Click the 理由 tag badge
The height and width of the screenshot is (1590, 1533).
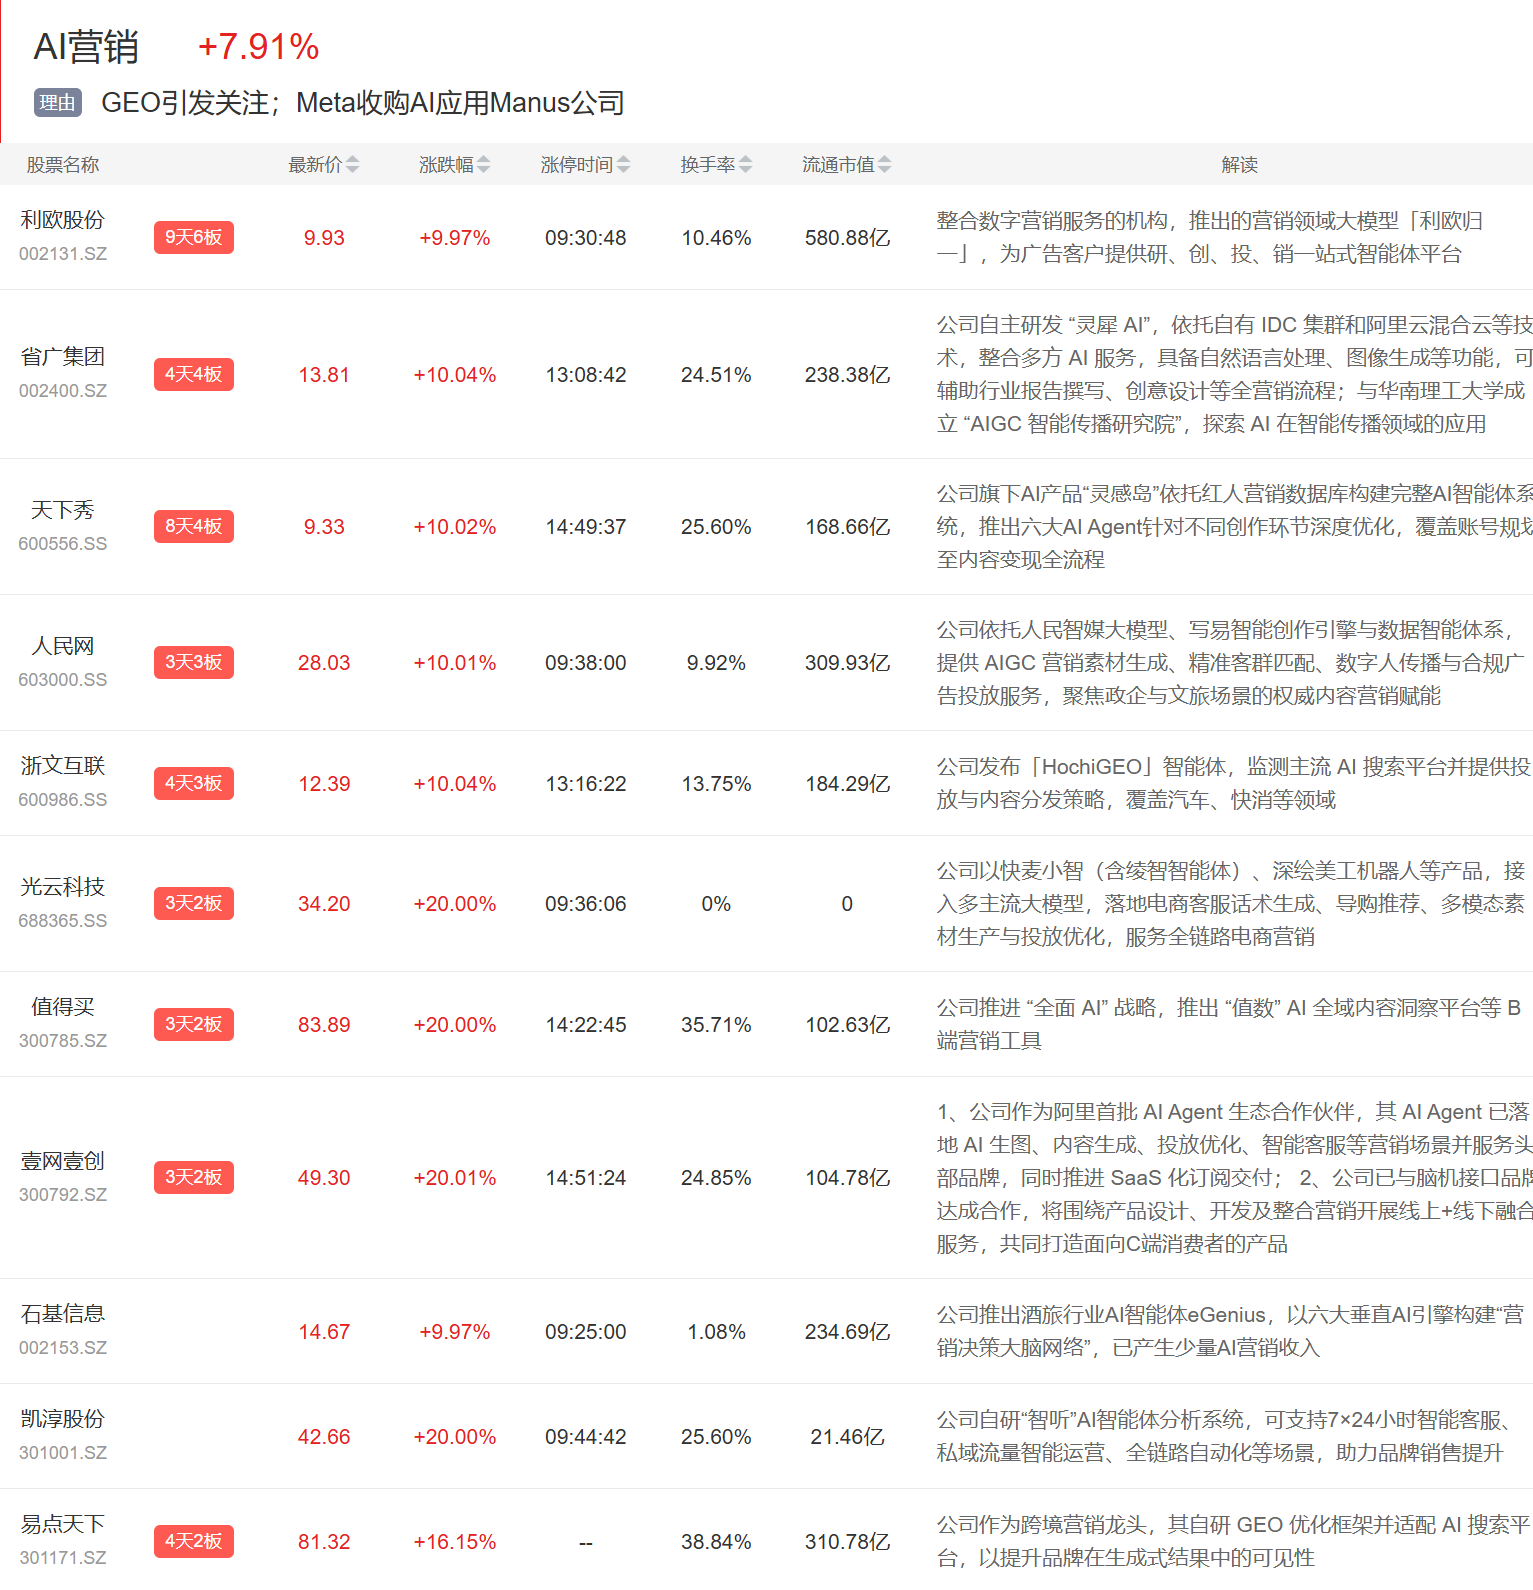pos(58,103)
